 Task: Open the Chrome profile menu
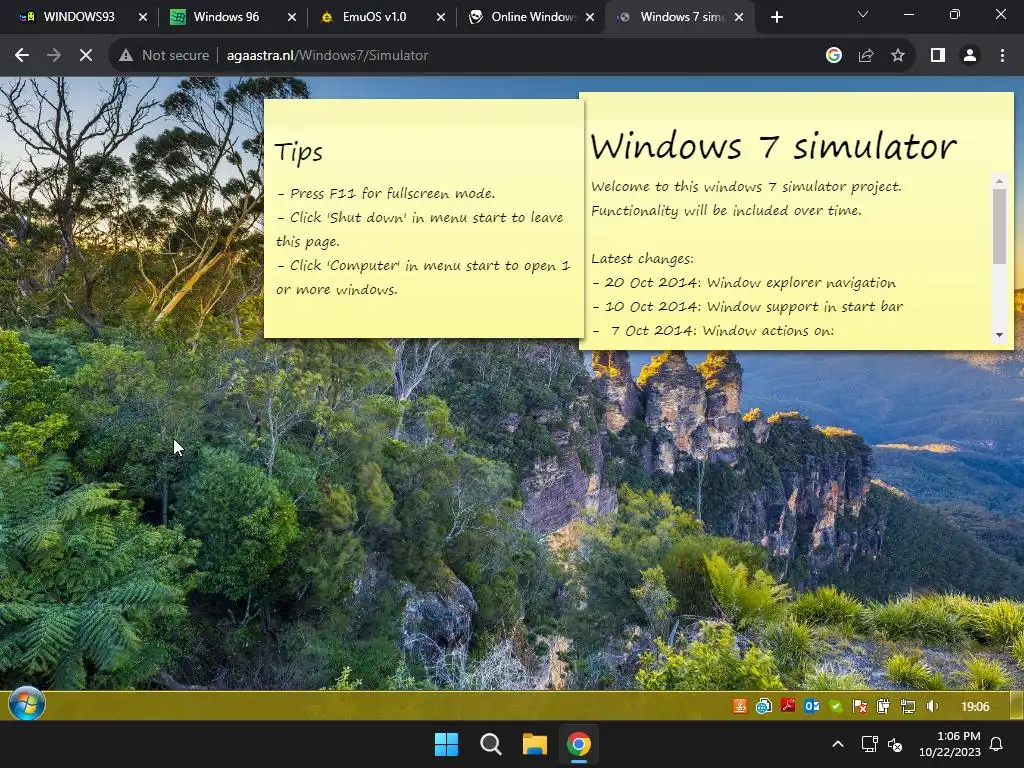click(970, 56)
